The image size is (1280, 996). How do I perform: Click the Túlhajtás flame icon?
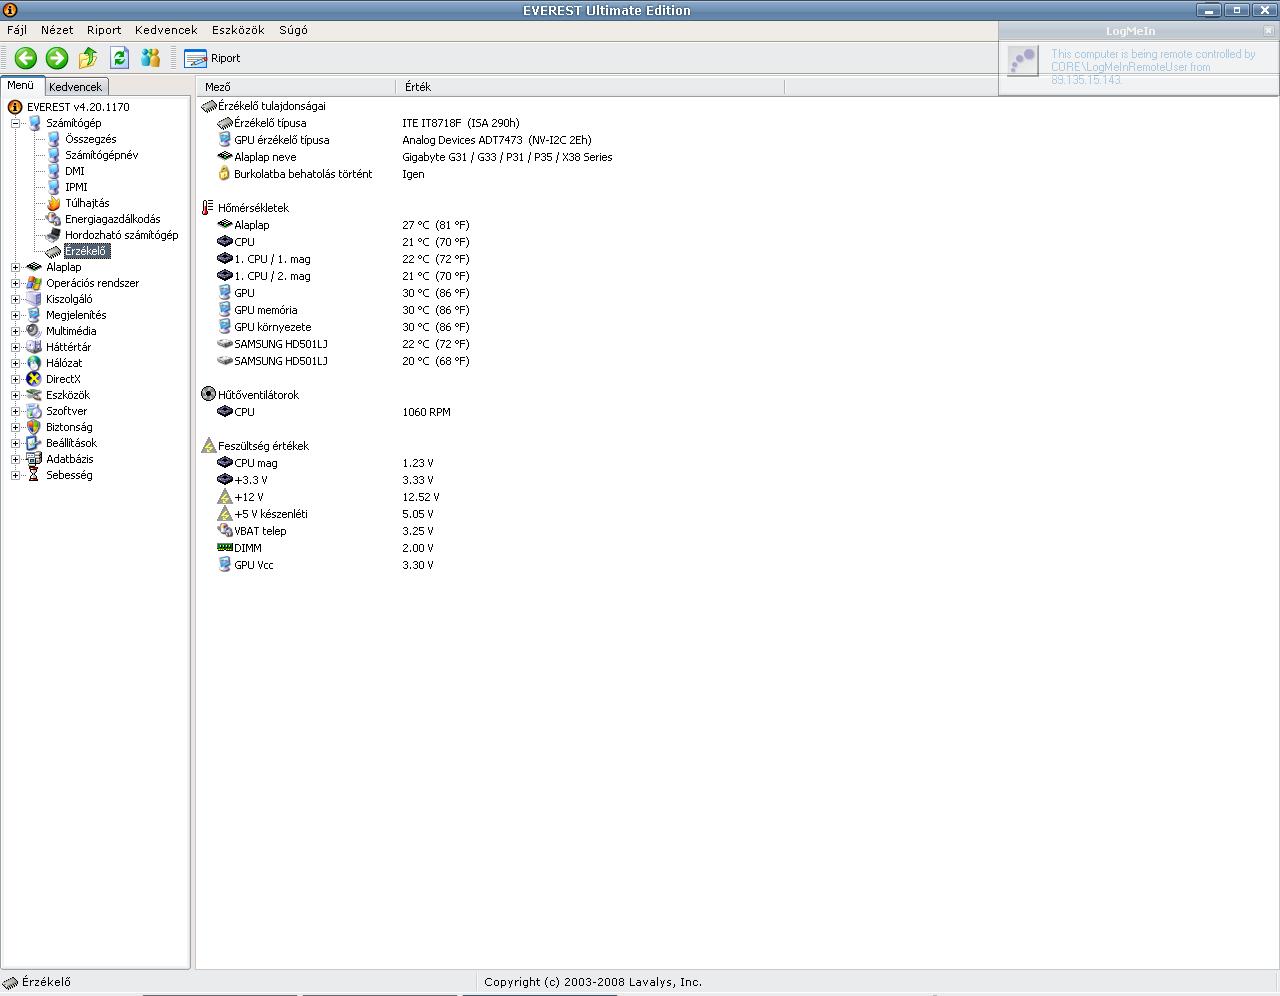(x=53, y=203)
